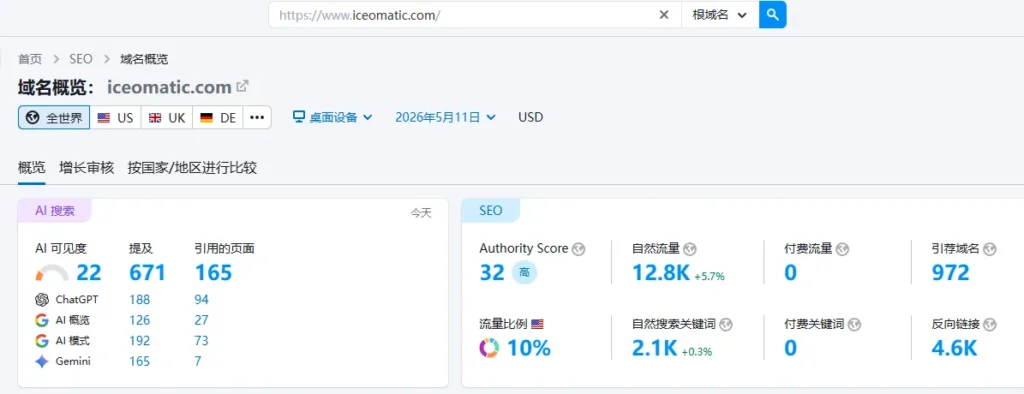Viewport: 1024px width, 394px height.
Task: Click globe icon next to 自然流量
Action: tap(690, 249)
